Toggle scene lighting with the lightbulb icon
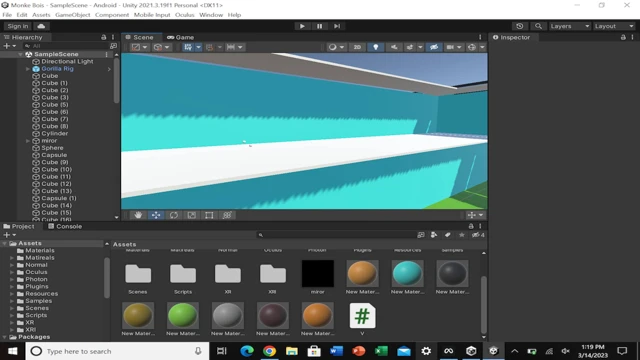This screenshot has height=360, width=640. point(376,47)
